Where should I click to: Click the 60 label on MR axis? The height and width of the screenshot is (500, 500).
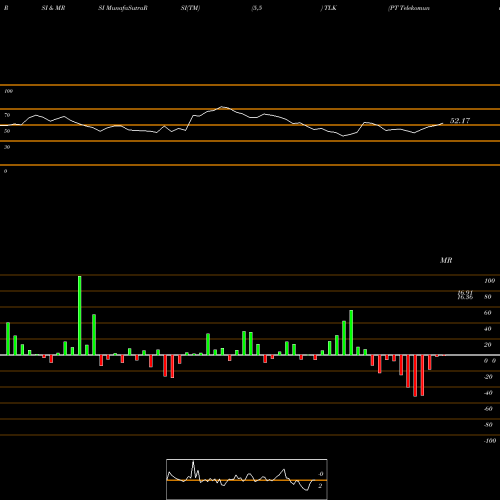point(488,313)
